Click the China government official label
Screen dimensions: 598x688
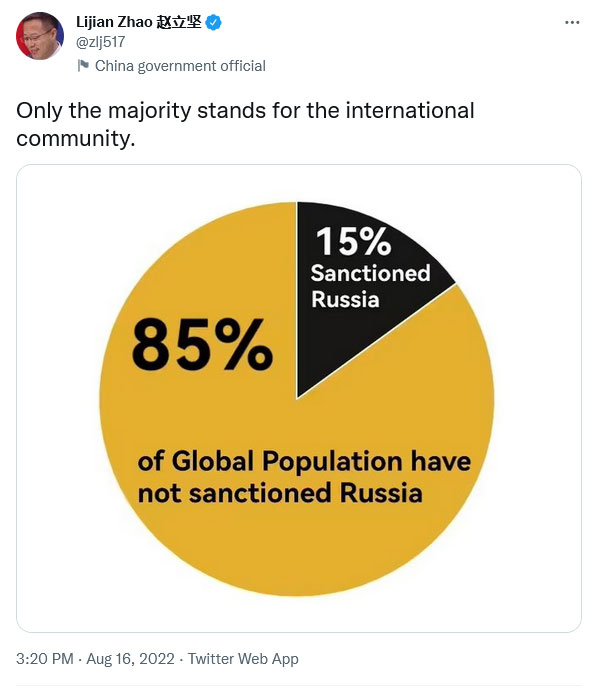pos(180,66)
